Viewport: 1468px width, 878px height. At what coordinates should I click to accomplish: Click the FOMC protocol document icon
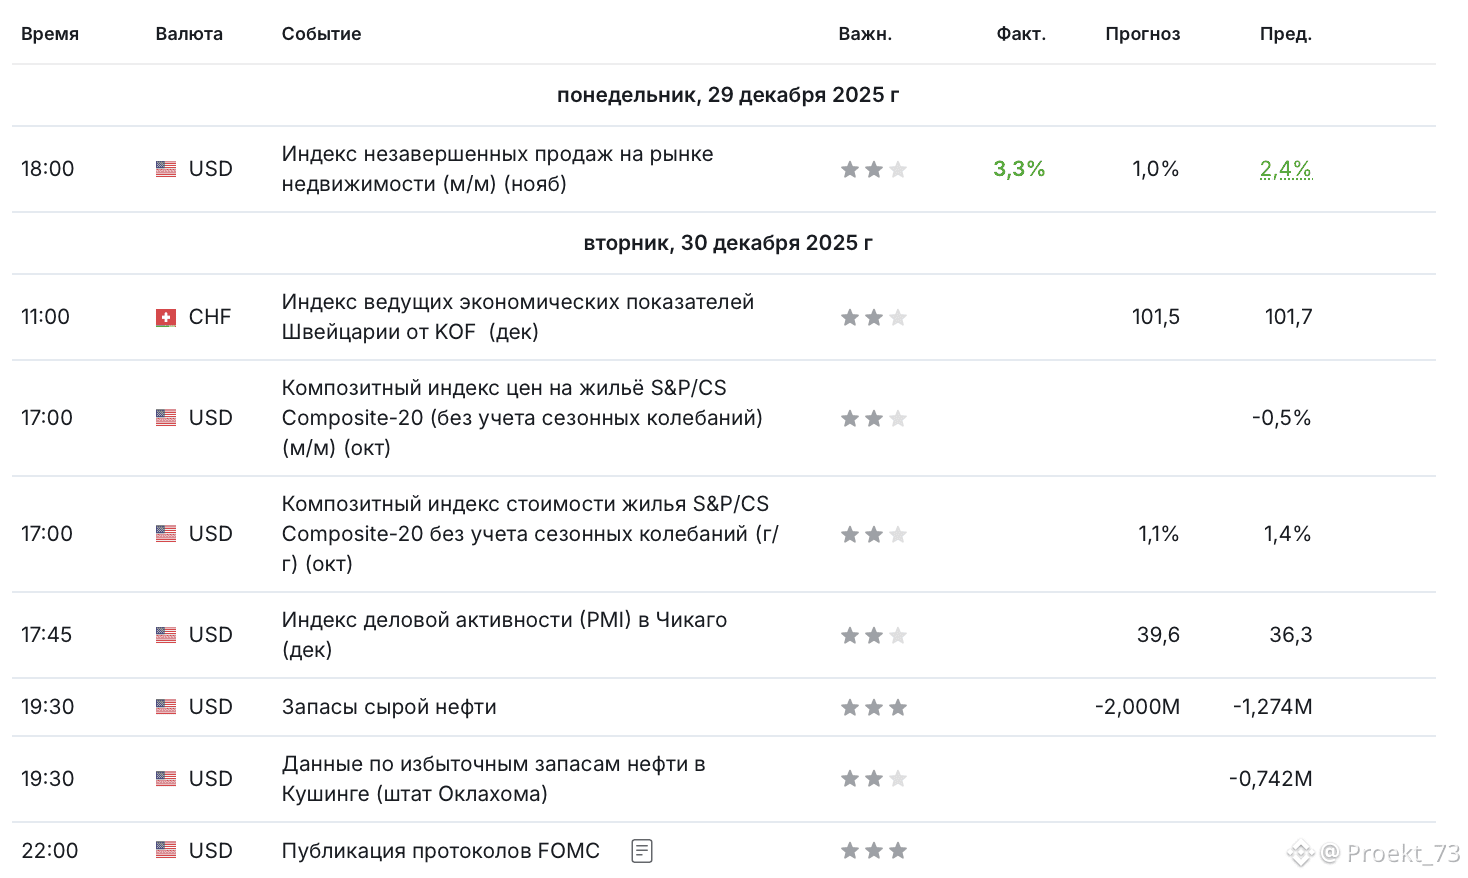(x=642, y=851)
